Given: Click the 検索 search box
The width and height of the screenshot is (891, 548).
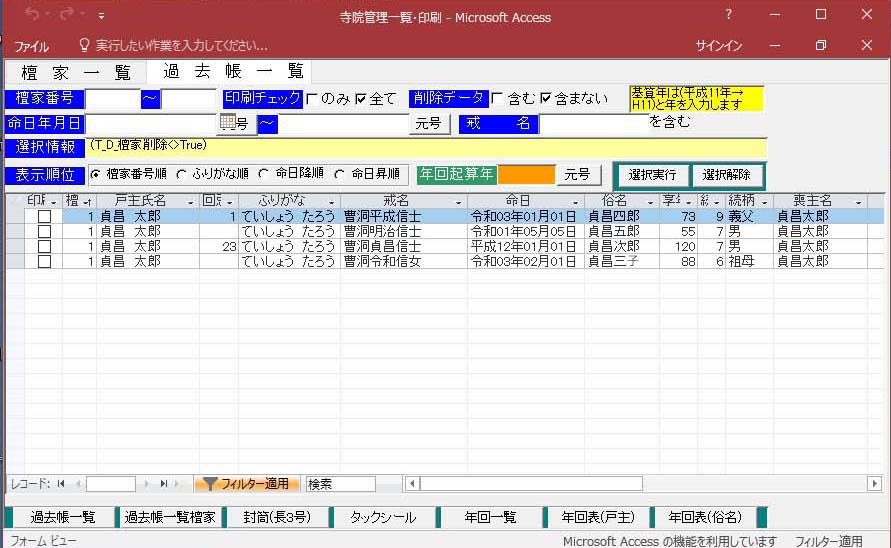Looking at the screenshot, I should [340, 484].
